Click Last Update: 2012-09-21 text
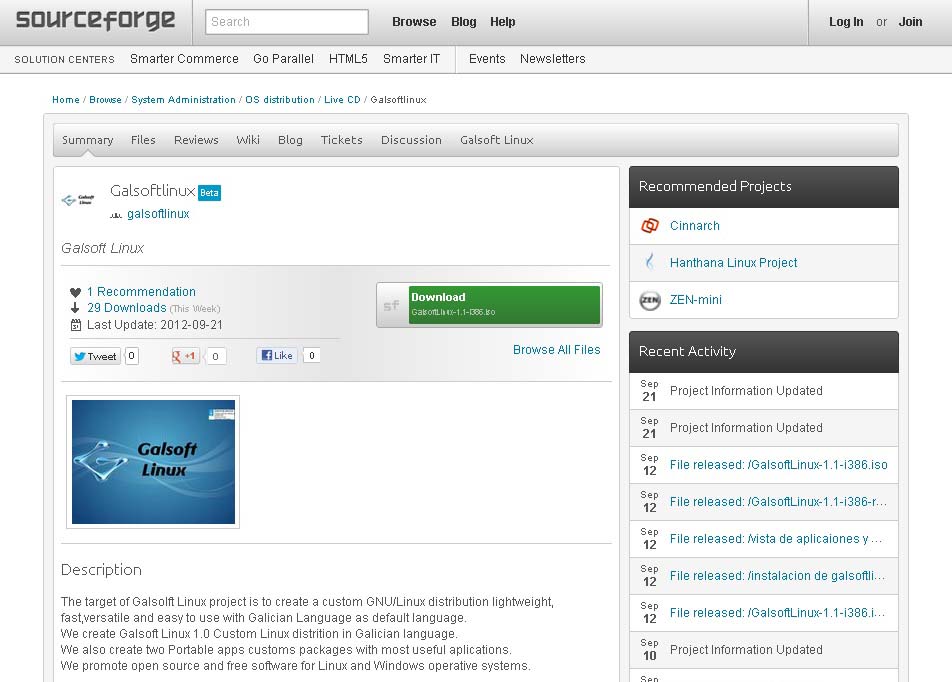 coord(155,325)
